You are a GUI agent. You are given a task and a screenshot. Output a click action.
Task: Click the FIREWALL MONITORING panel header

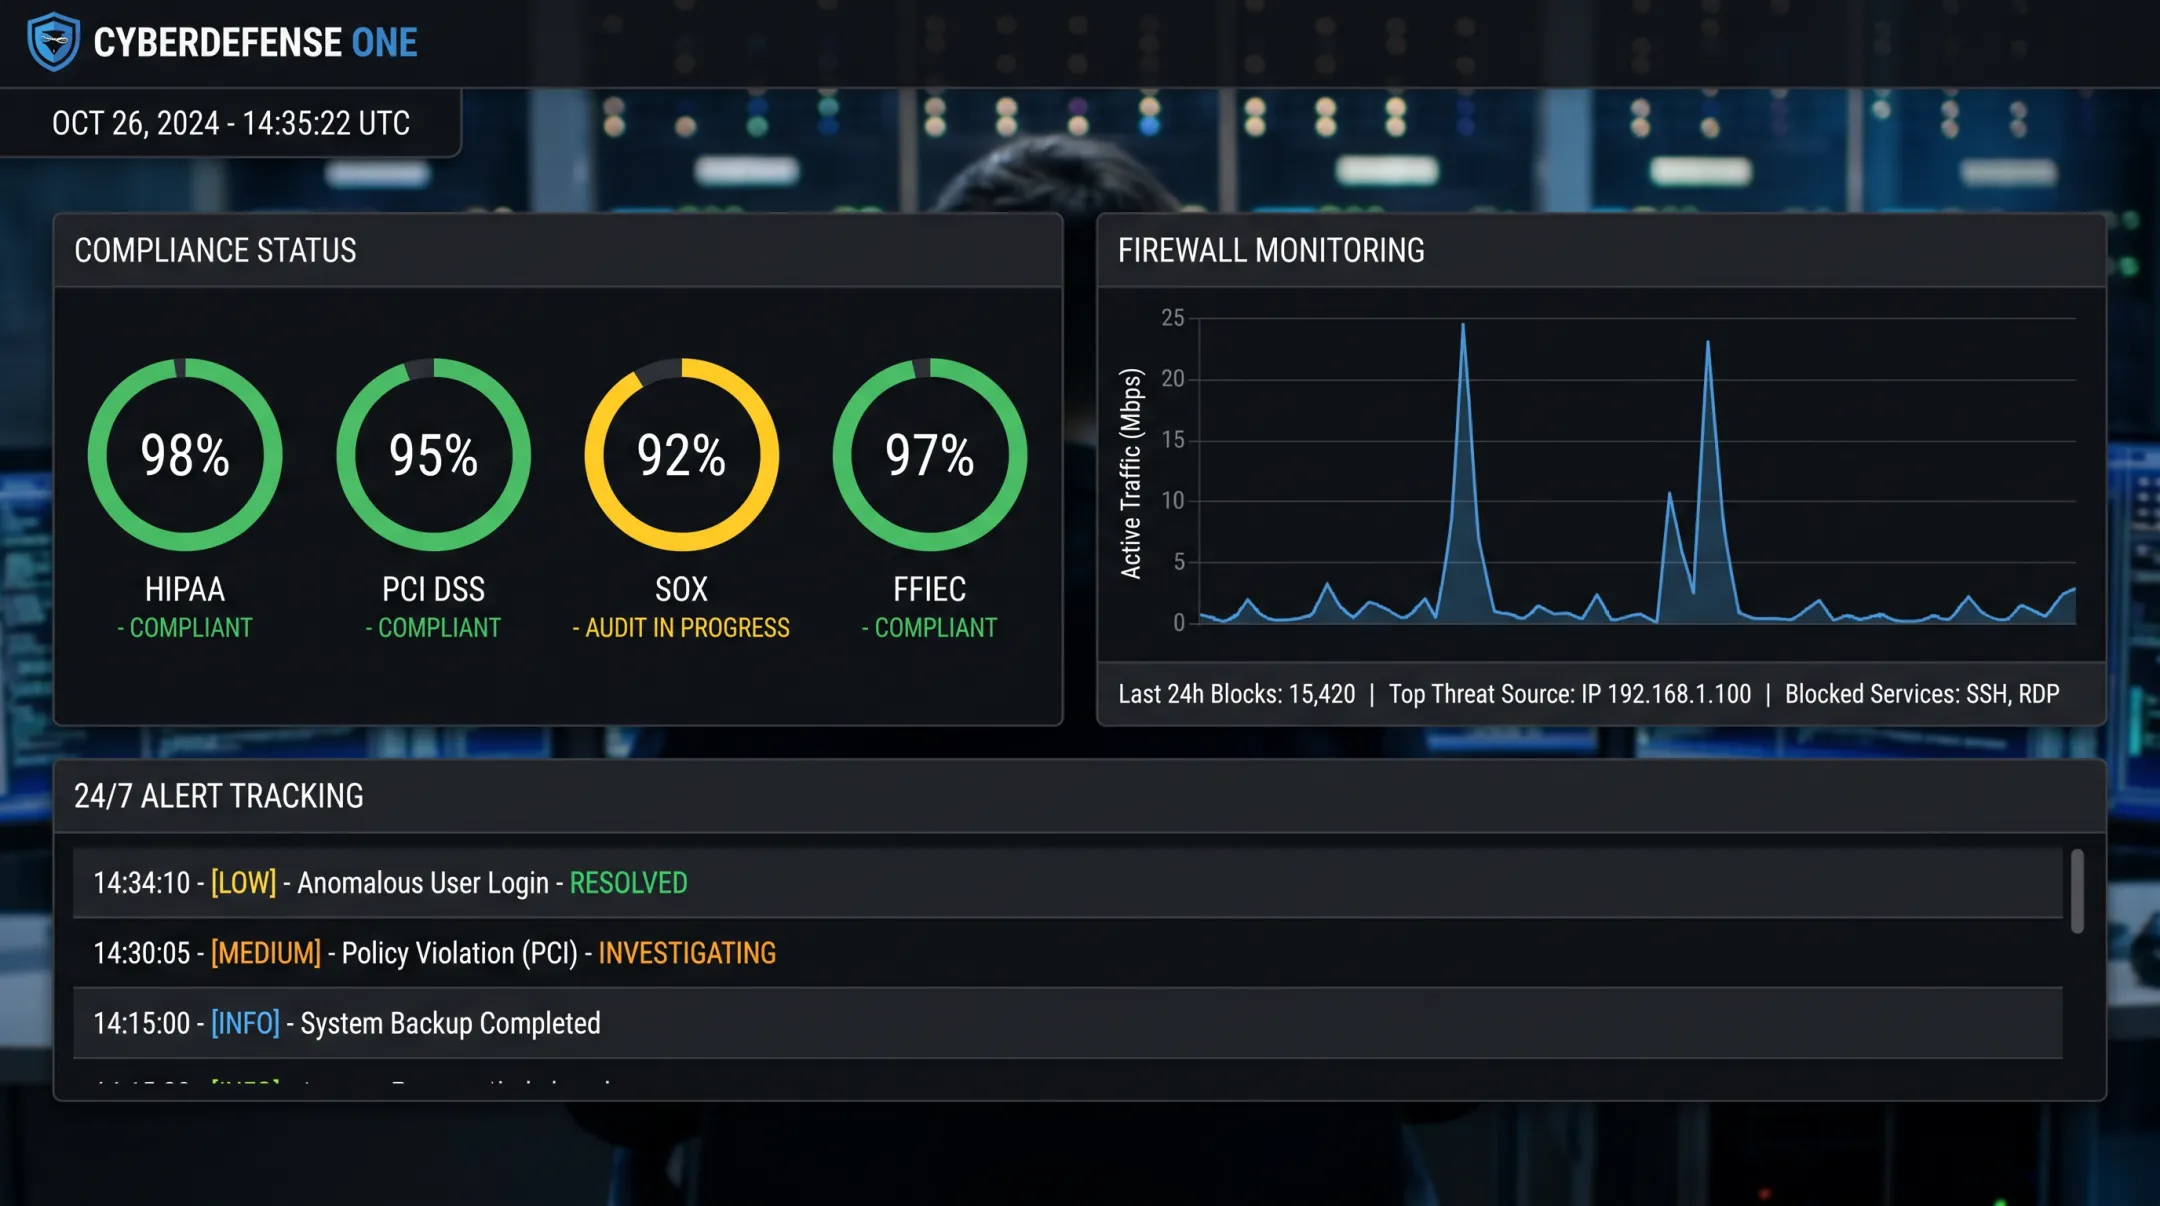coord(1601,250)
